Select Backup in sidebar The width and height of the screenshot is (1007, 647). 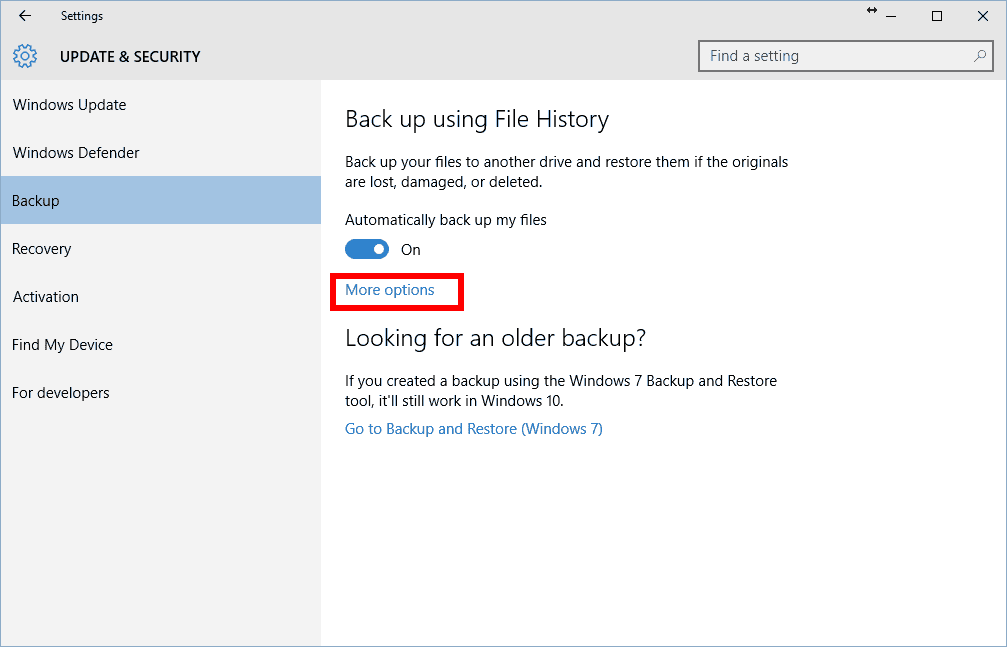pos(161,200)
